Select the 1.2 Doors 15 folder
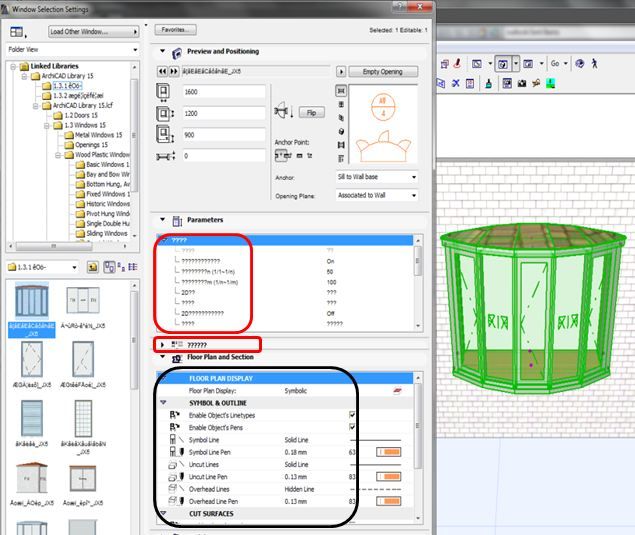 81,115
